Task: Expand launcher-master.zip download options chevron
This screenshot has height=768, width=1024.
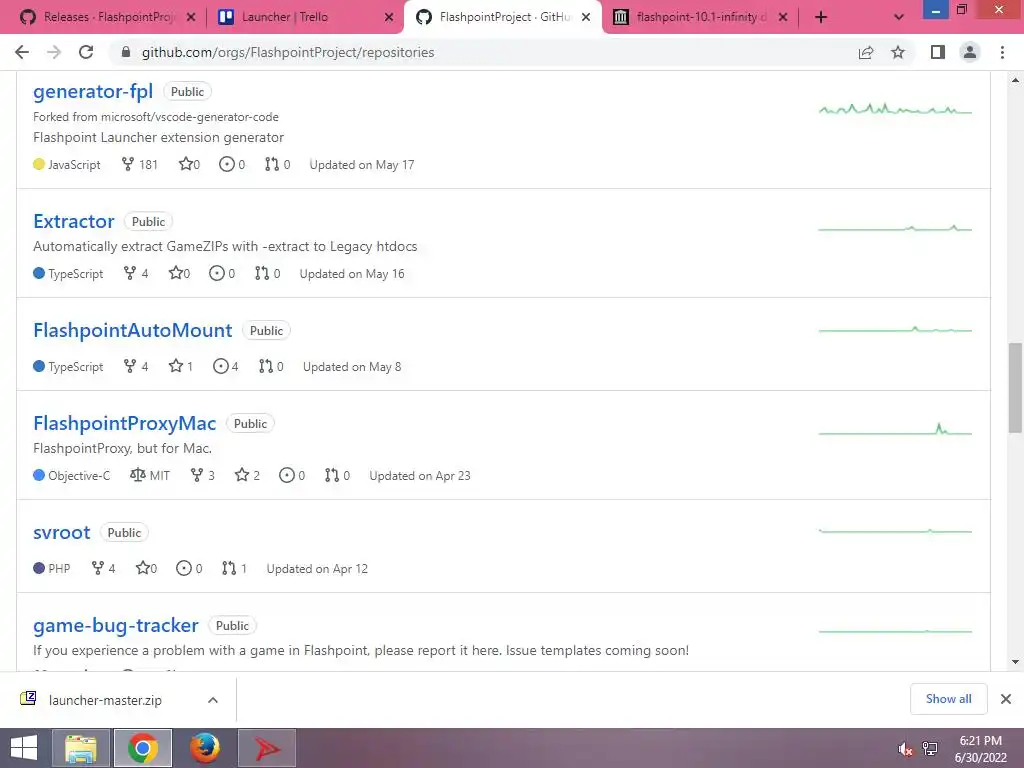Action: (x=213, y=700)
